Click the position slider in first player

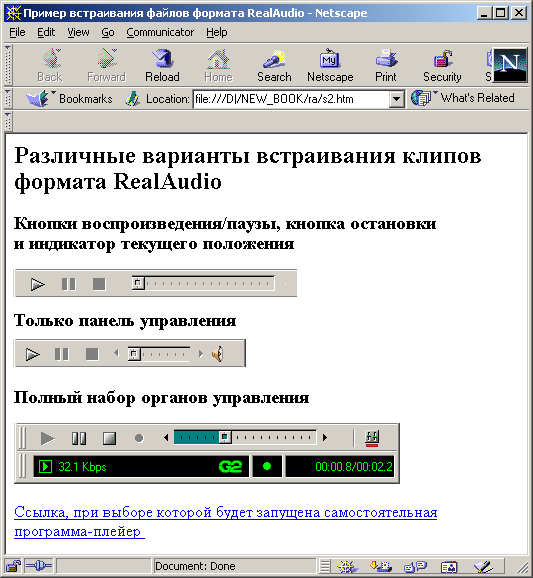pos(138,283)
